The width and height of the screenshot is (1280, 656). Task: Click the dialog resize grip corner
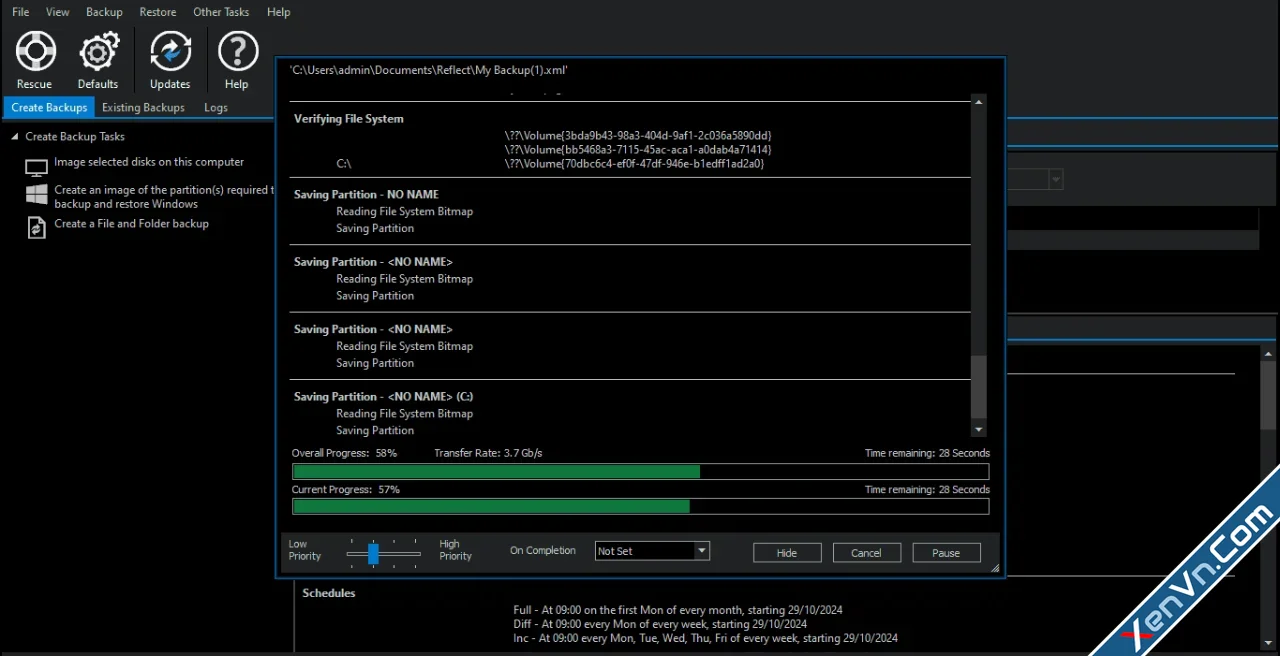tap(994, 568)
